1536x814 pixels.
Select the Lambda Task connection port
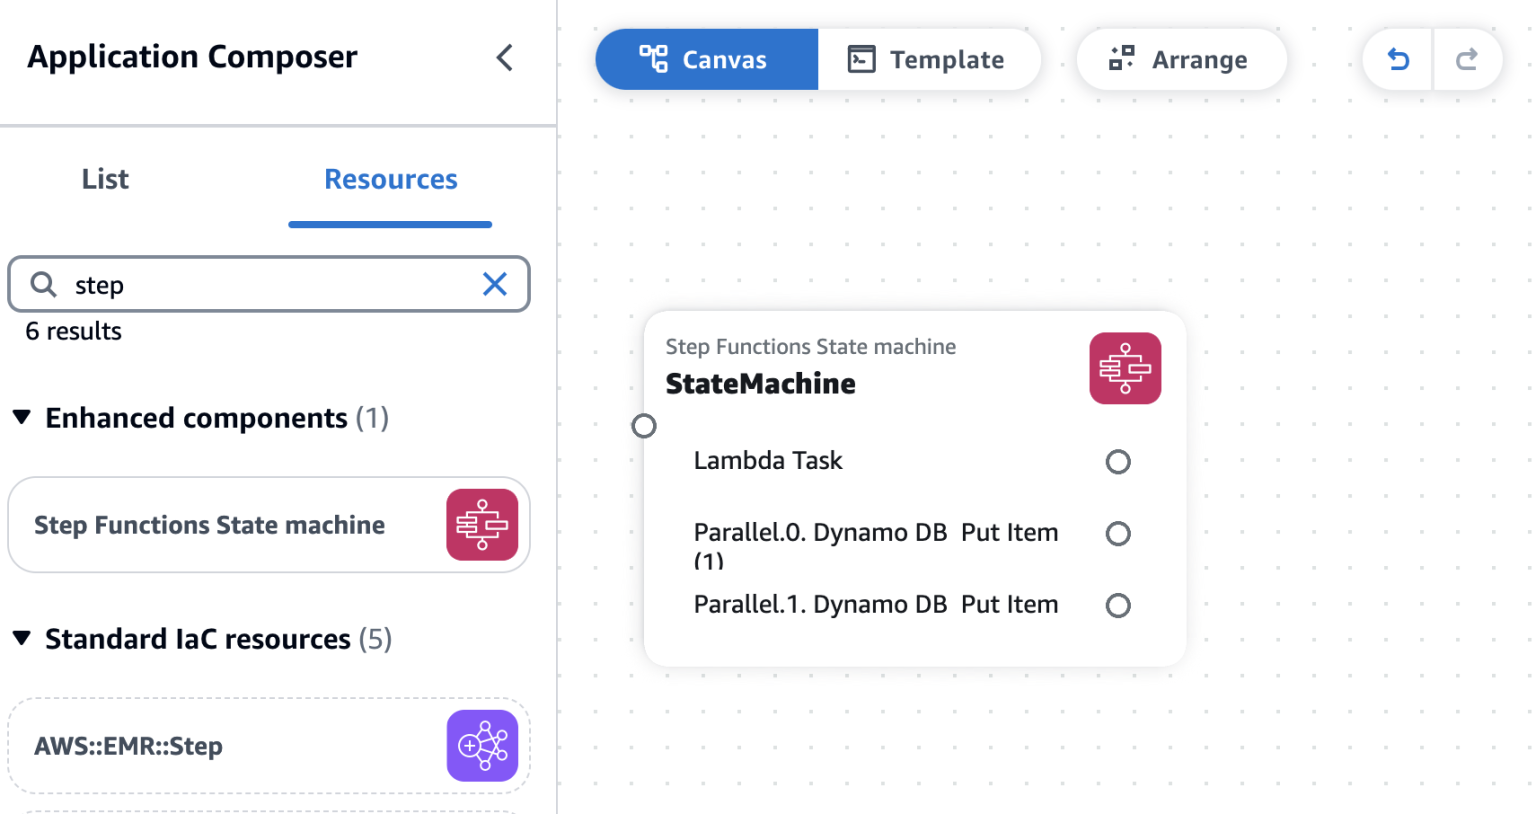click(1118, 461)
